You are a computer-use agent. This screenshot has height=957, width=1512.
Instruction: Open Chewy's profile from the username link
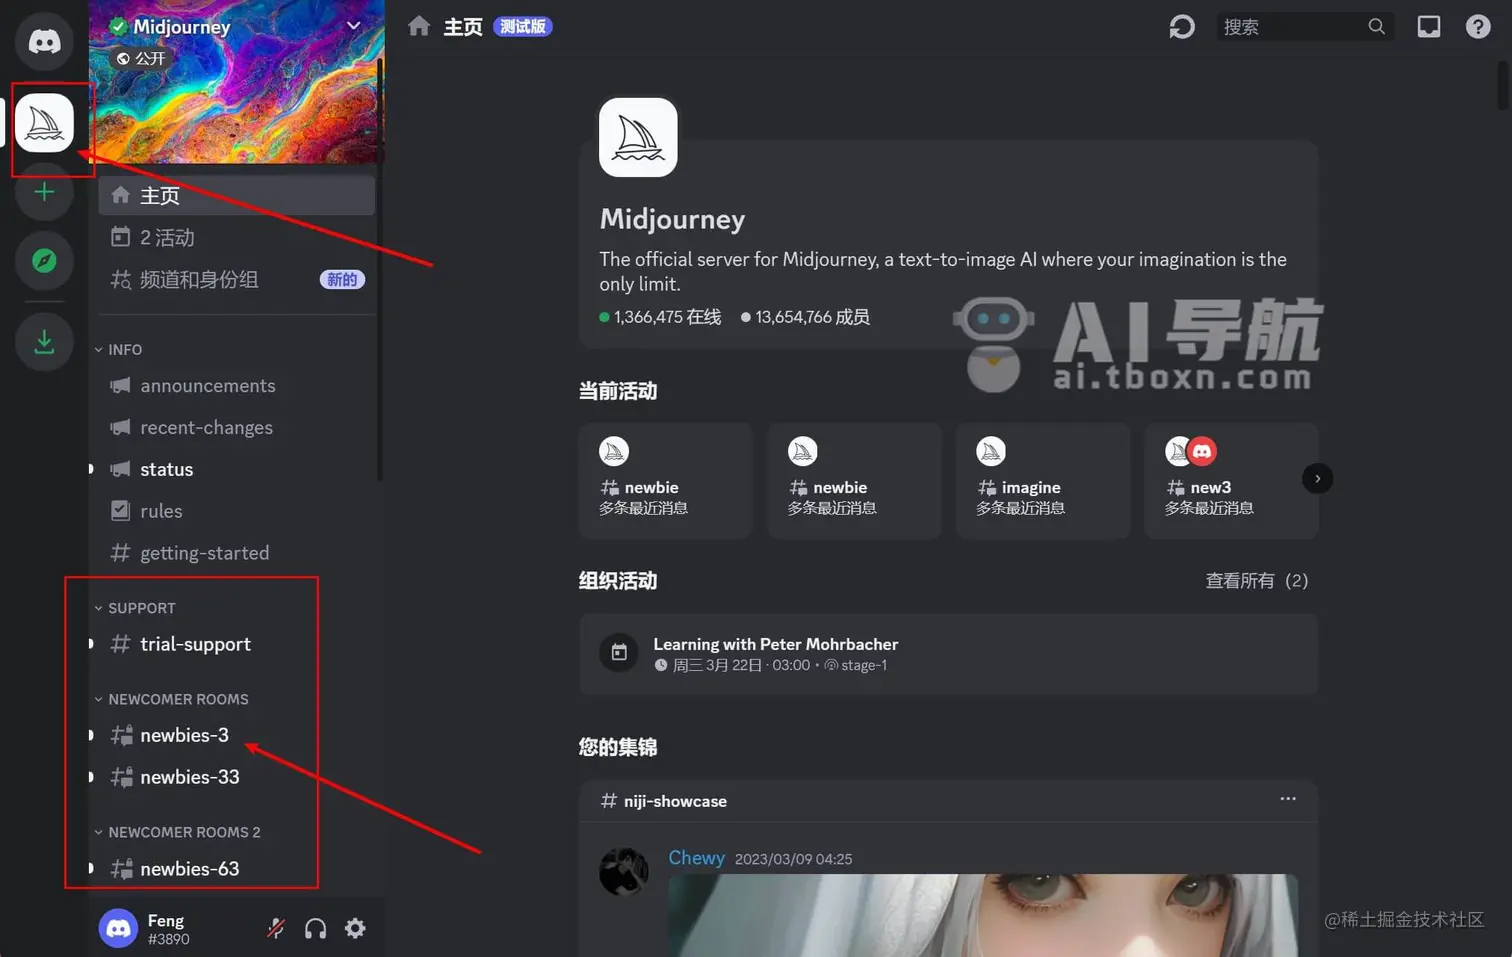(695, 857)
